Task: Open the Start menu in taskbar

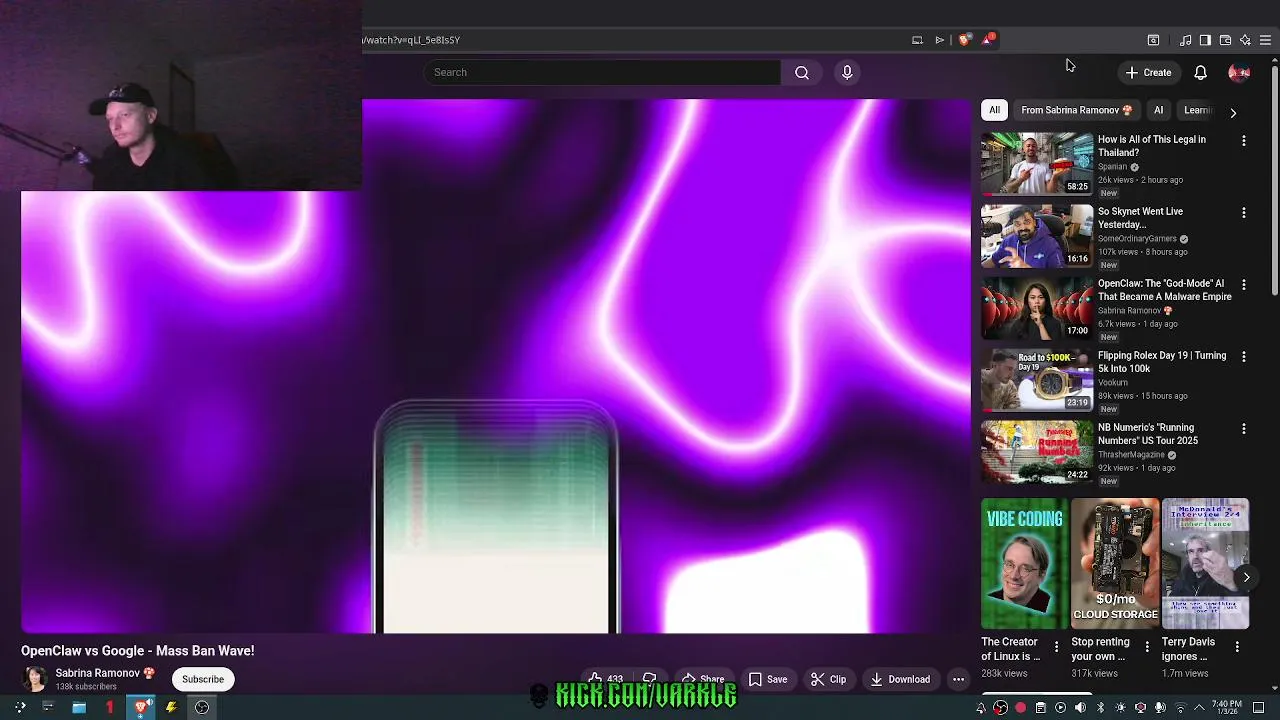Action: [x=20, y=707]
